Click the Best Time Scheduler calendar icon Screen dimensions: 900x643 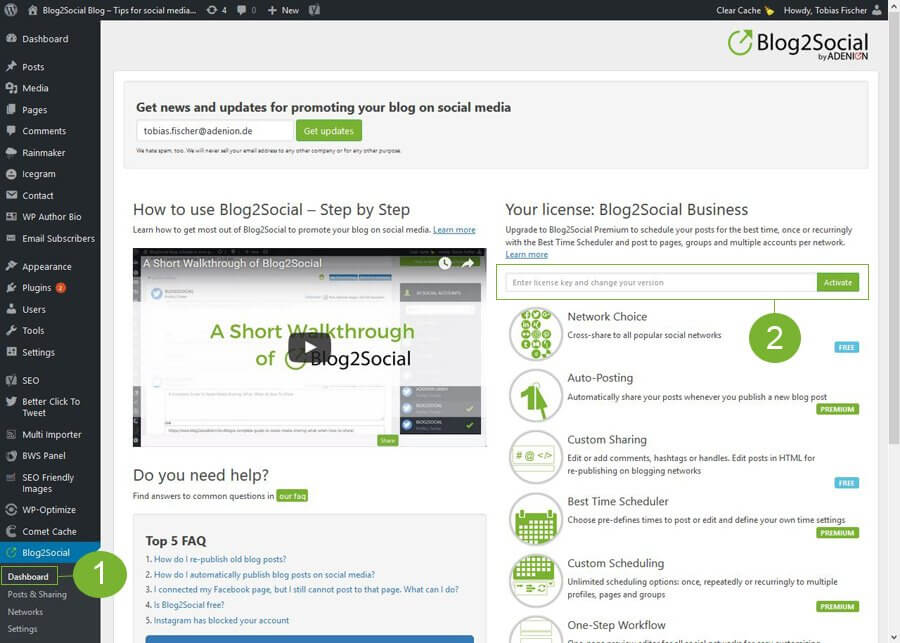coord(536,519)
